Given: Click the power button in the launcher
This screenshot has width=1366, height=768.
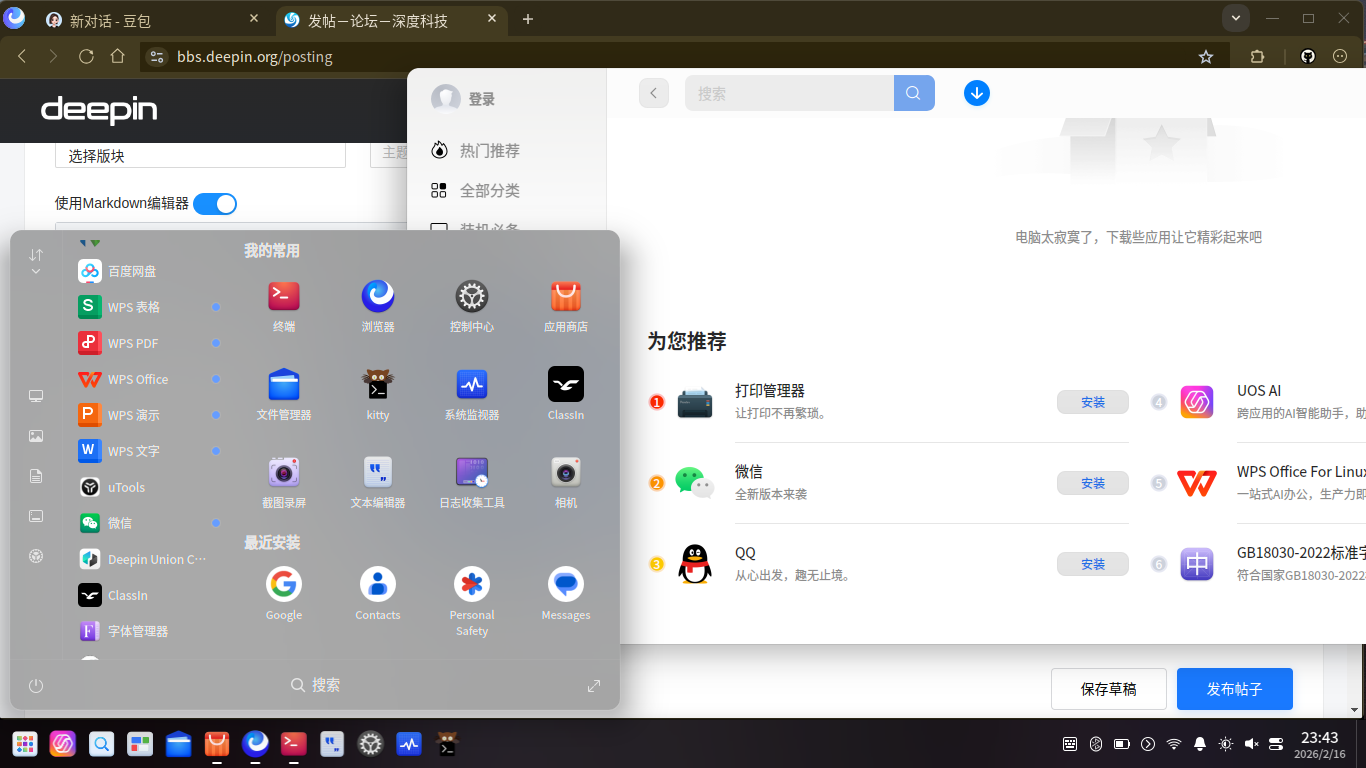Looking at the screenshot, I should (x=36, y=686).
